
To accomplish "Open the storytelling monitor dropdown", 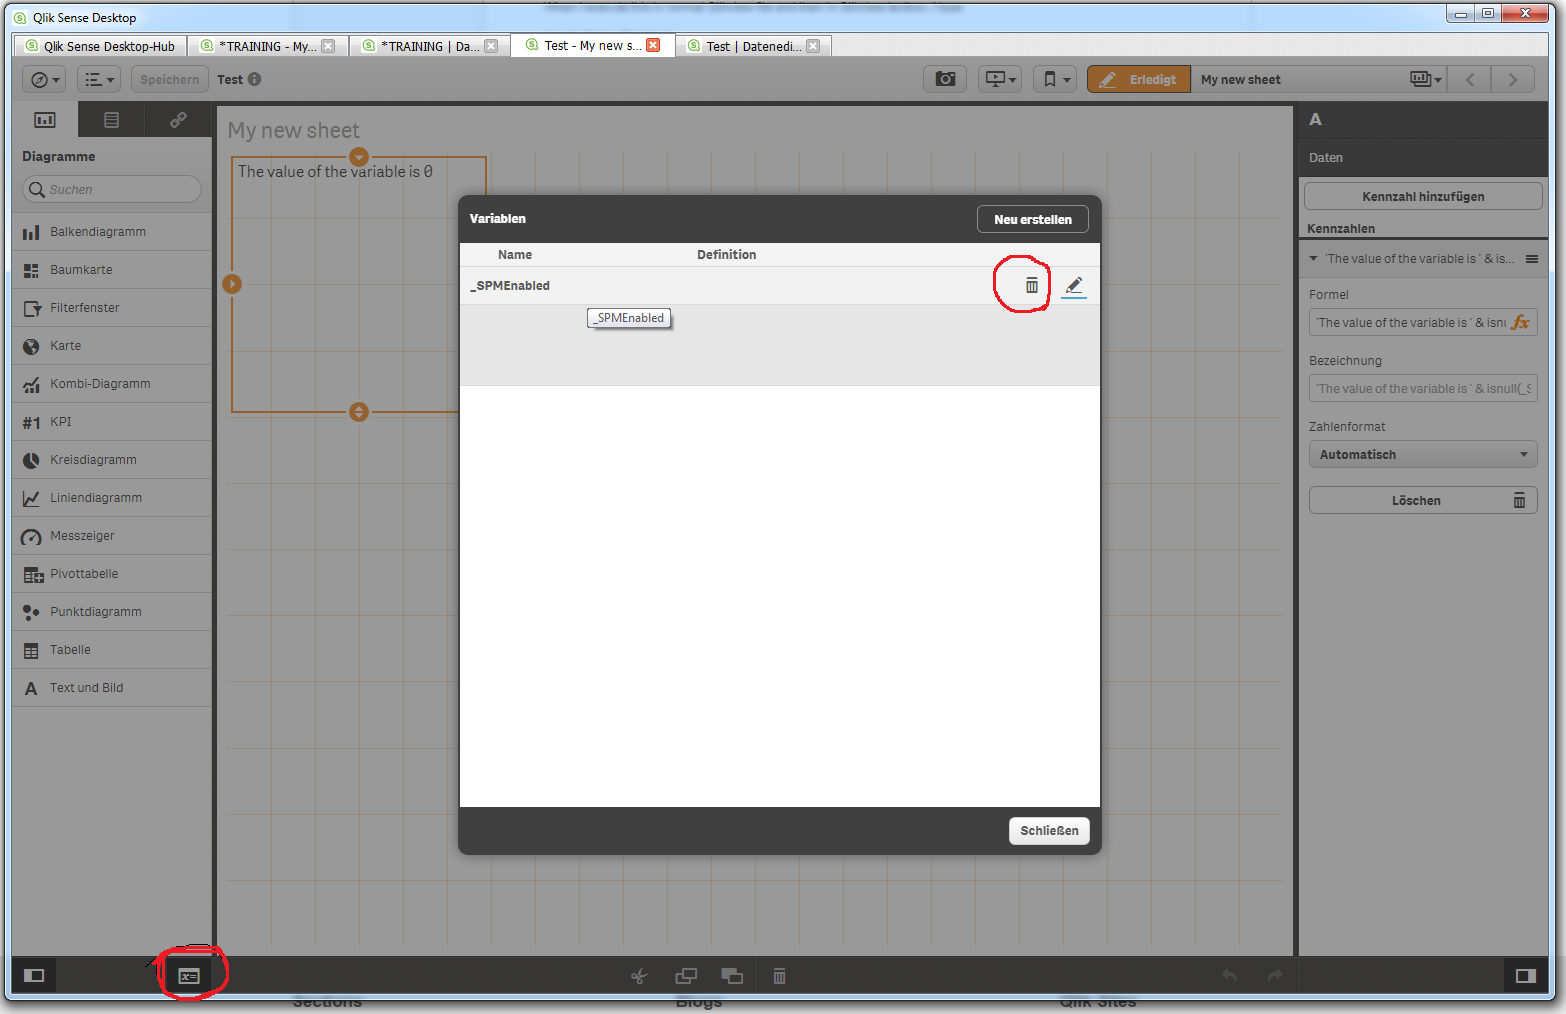I will point(1000,79).
